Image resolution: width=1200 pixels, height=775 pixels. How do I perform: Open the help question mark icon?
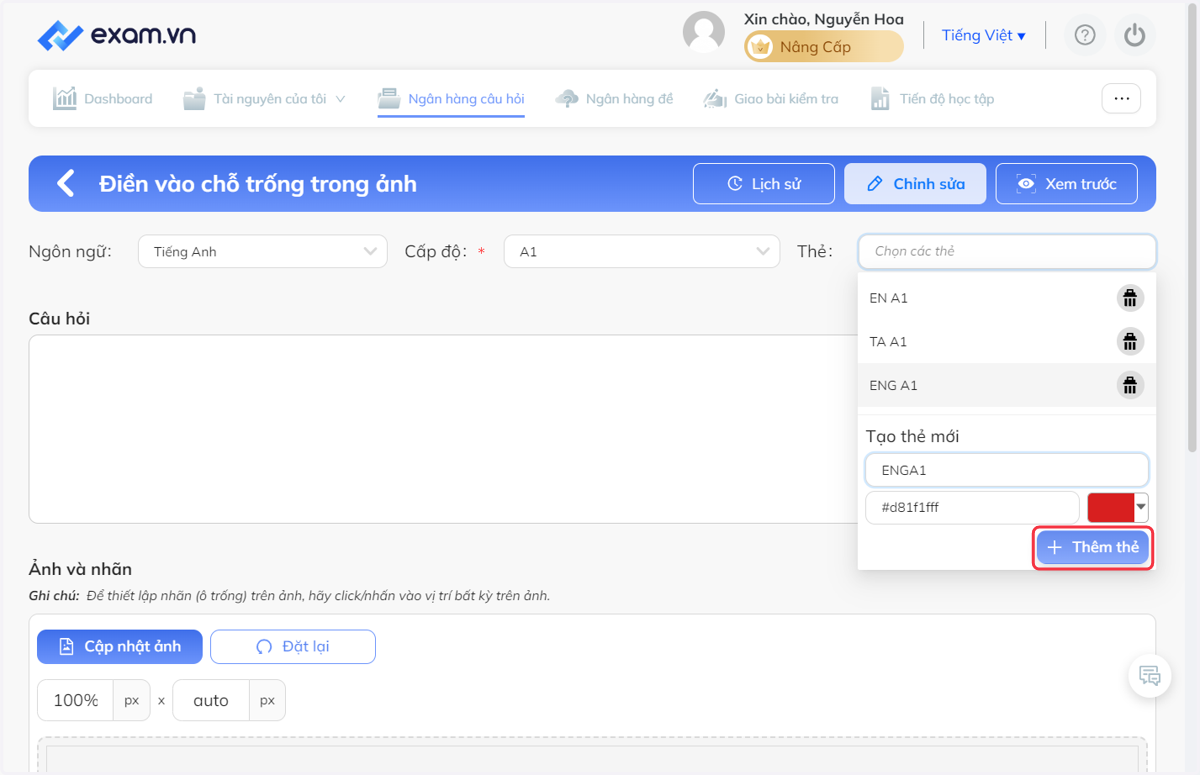(1085, 36)
